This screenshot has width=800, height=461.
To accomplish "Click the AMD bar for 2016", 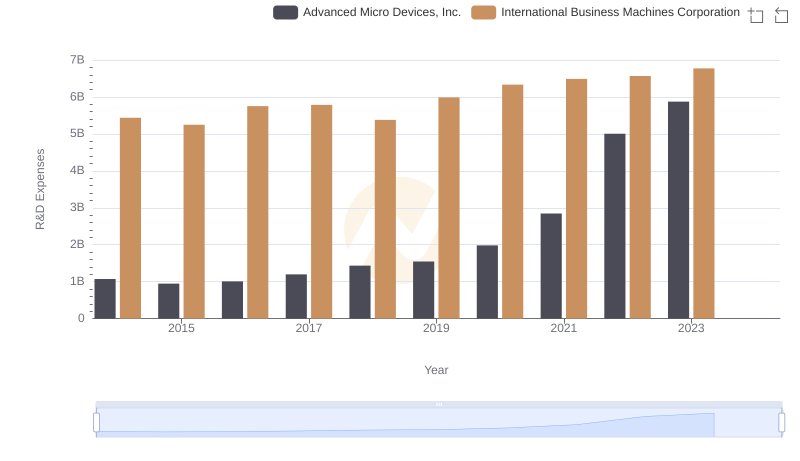I will pos(233,300).
